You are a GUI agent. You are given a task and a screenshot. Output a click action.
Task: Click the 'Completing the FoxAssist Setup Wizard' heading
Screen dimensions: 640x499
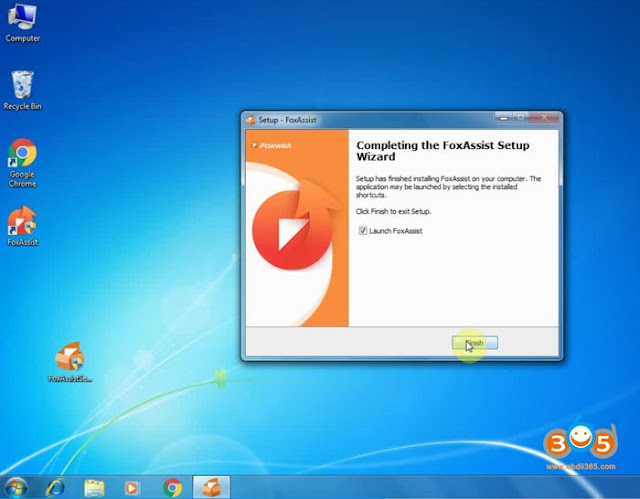(x=443, y=151)
